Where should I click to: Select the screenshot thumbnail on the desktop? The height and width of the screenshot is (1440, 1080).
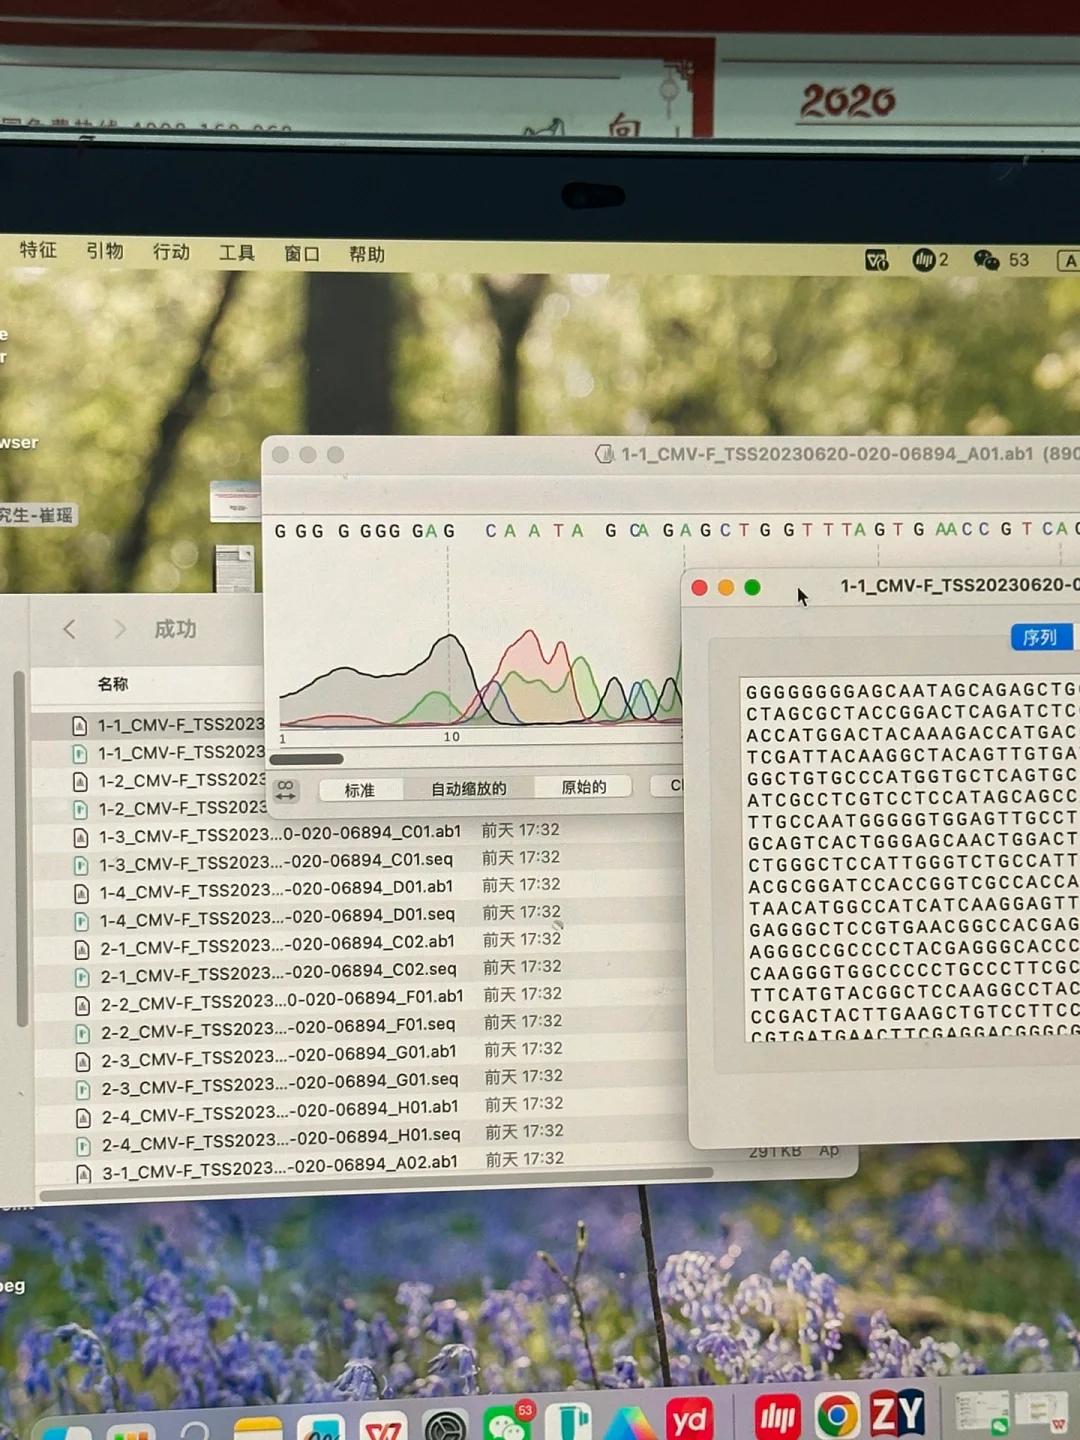236,500
